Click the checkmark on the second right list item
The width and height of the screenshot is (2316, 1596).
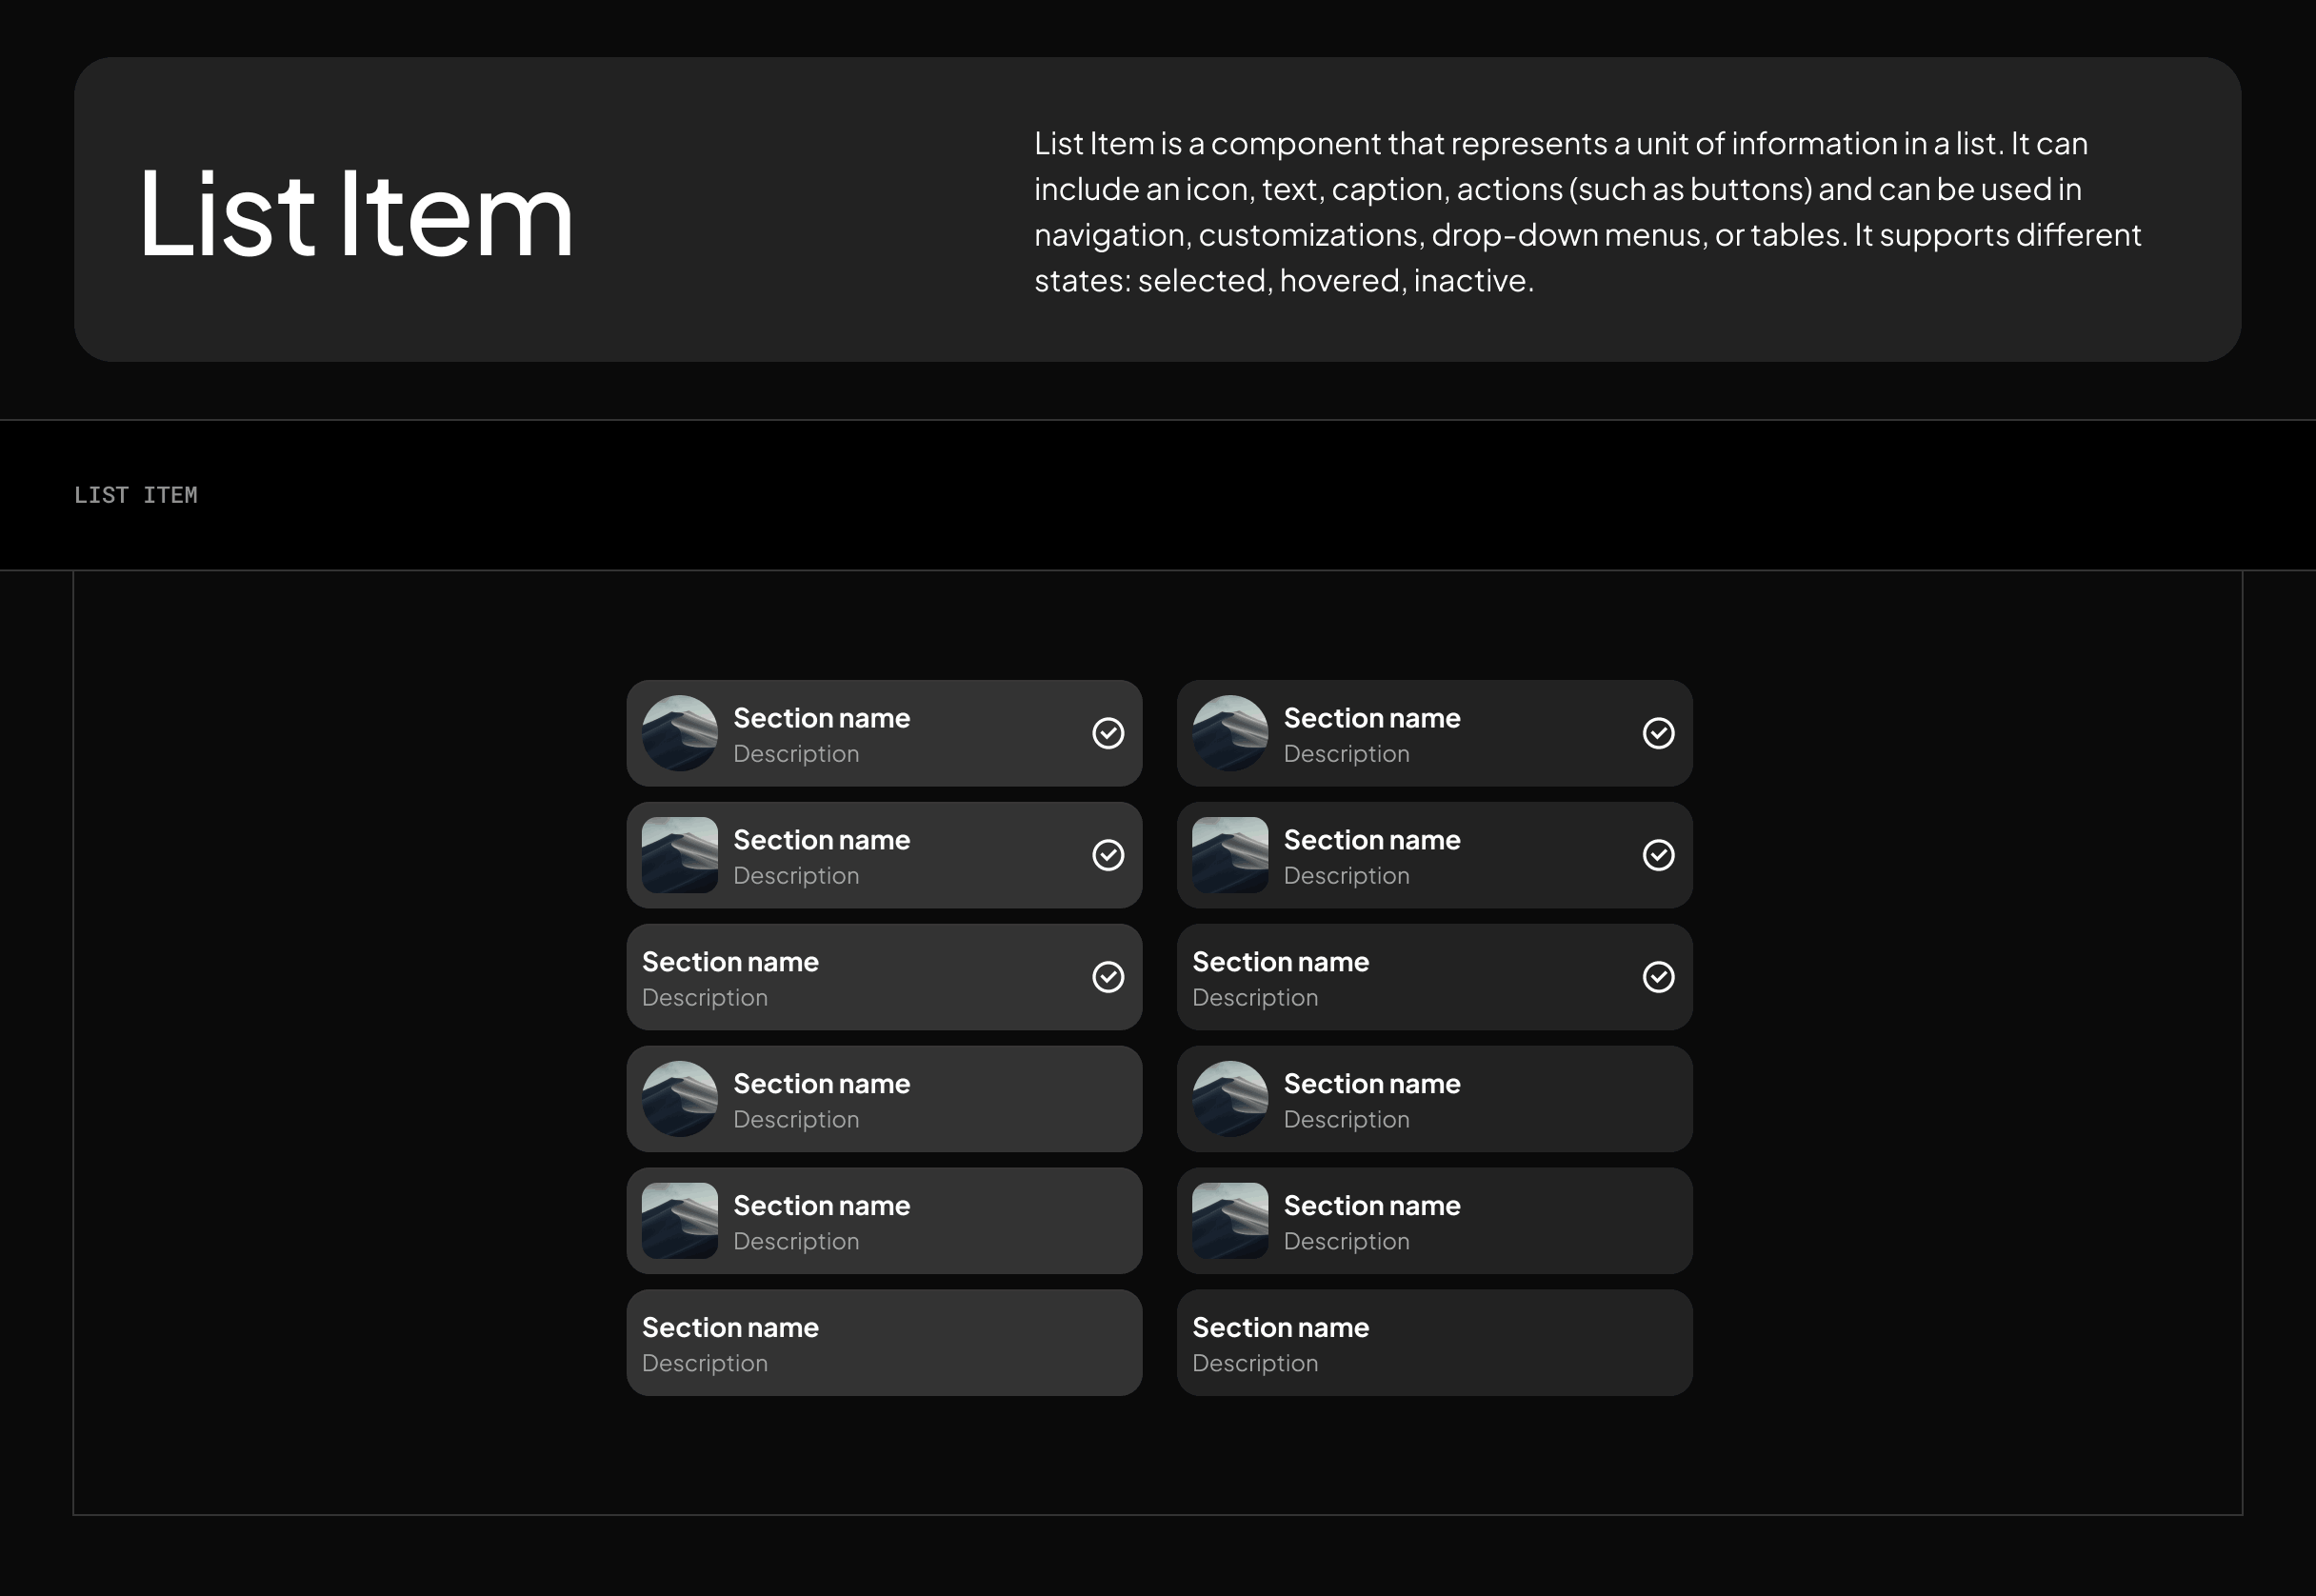pos(1659,855)
